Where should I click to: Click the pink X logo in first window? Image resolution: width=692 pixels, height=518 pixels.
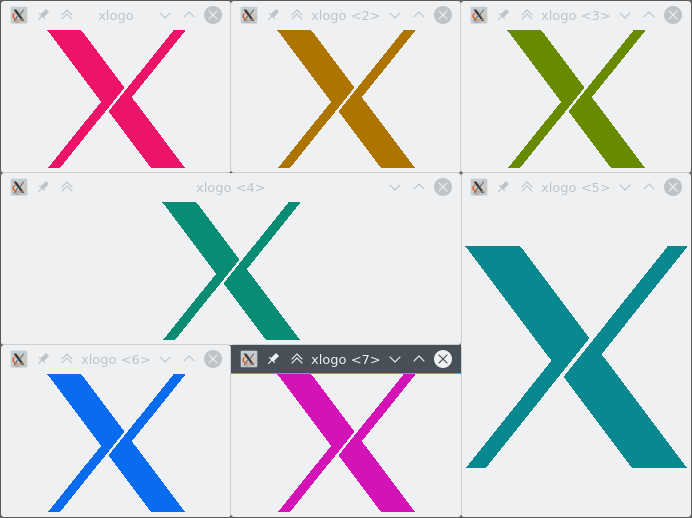tap(116, 99)
